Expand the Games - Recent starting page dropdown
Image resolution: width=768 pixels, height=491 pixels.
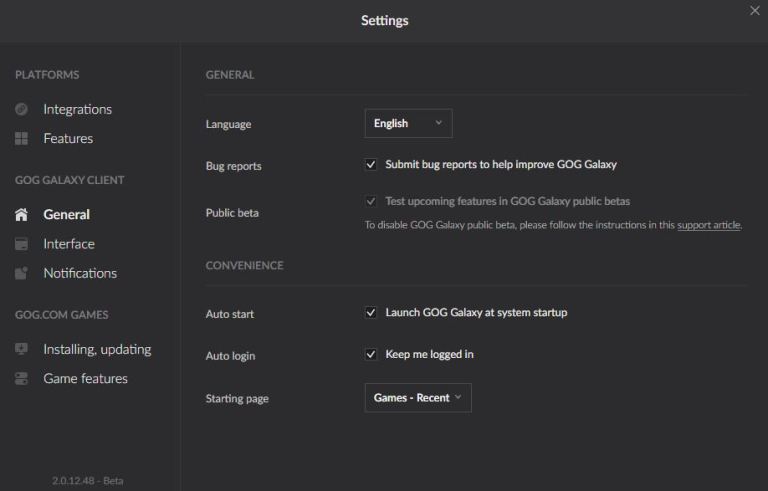click(x=418, y=397)
